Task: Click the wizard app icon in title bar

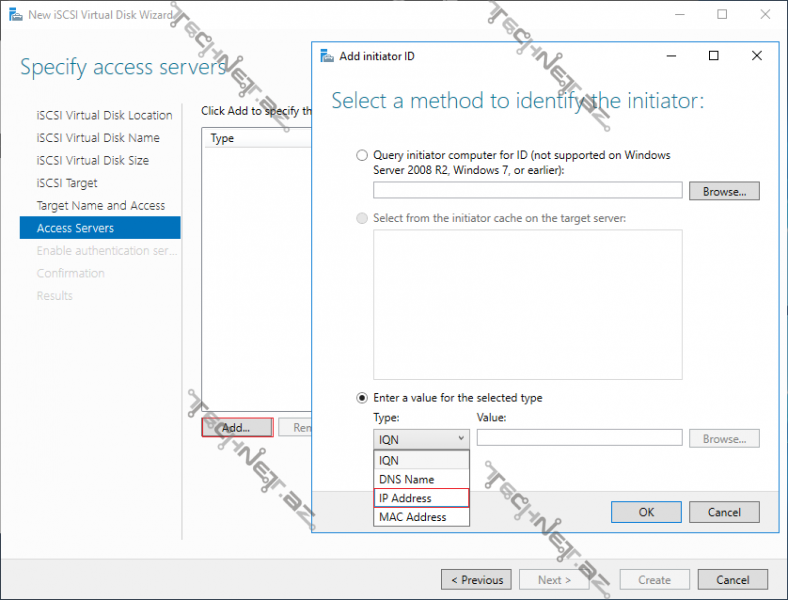Action: tap(12, 15)
